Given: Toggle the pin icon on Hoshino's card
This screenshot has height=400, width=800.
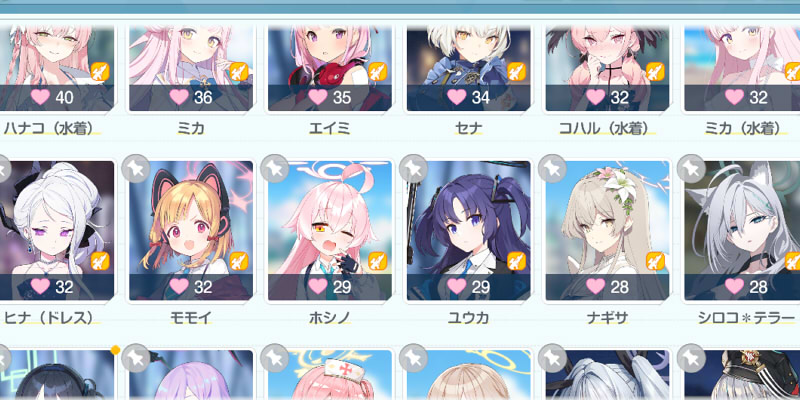Looking at the screenshot, I should point(274,168).
